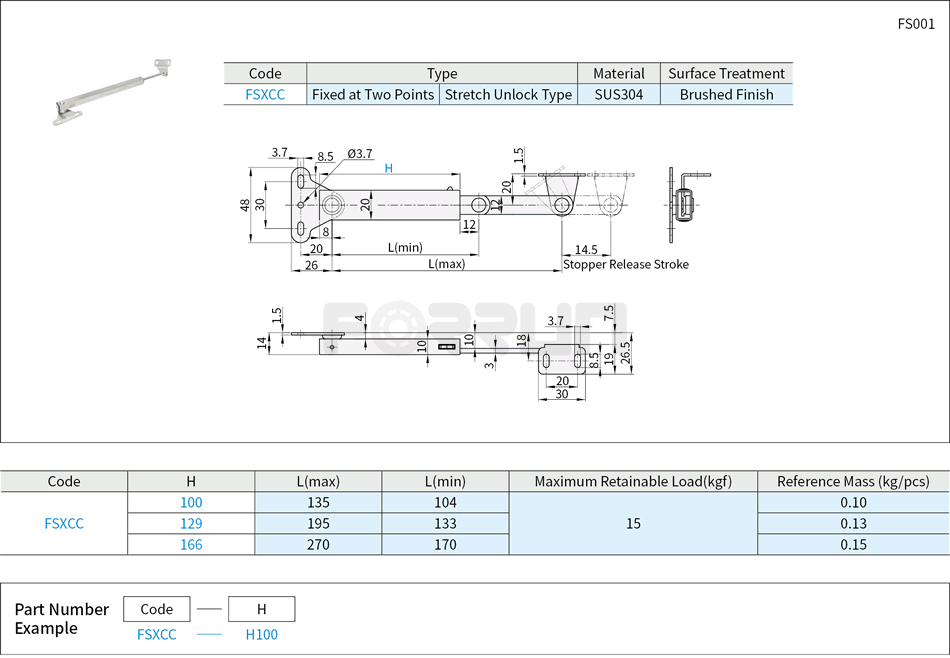Click the Stretch Unlock Type cell
The width and height of the screenshot is (950, 658).
pos(509,94)
